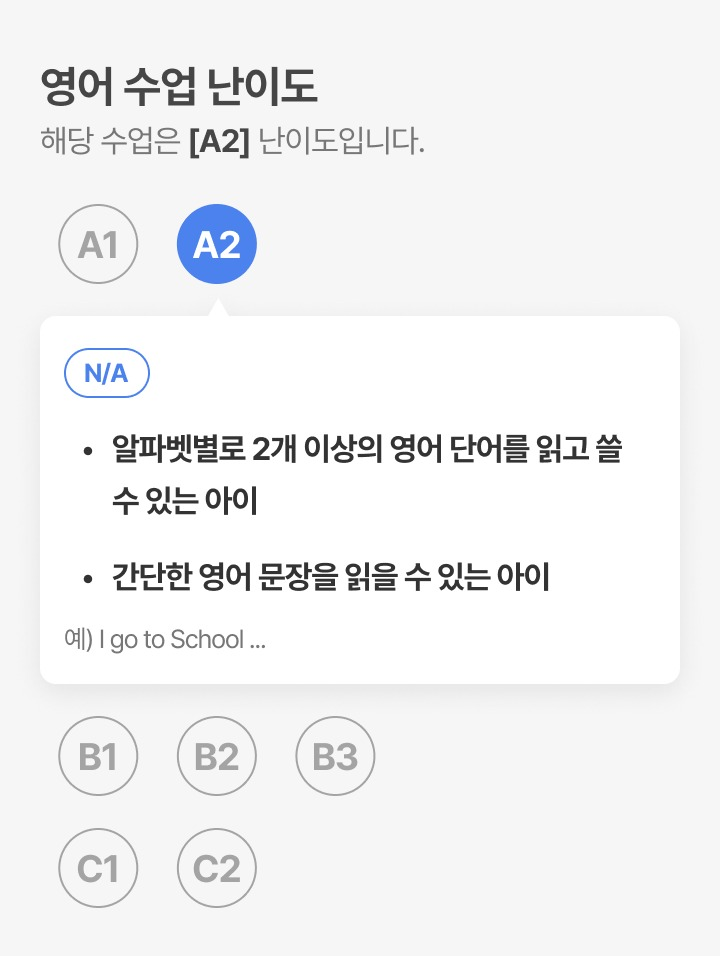Switch to the C1 level
This screenshot has height=956, width=720.
pyautogui.click(x=98, y=869)
